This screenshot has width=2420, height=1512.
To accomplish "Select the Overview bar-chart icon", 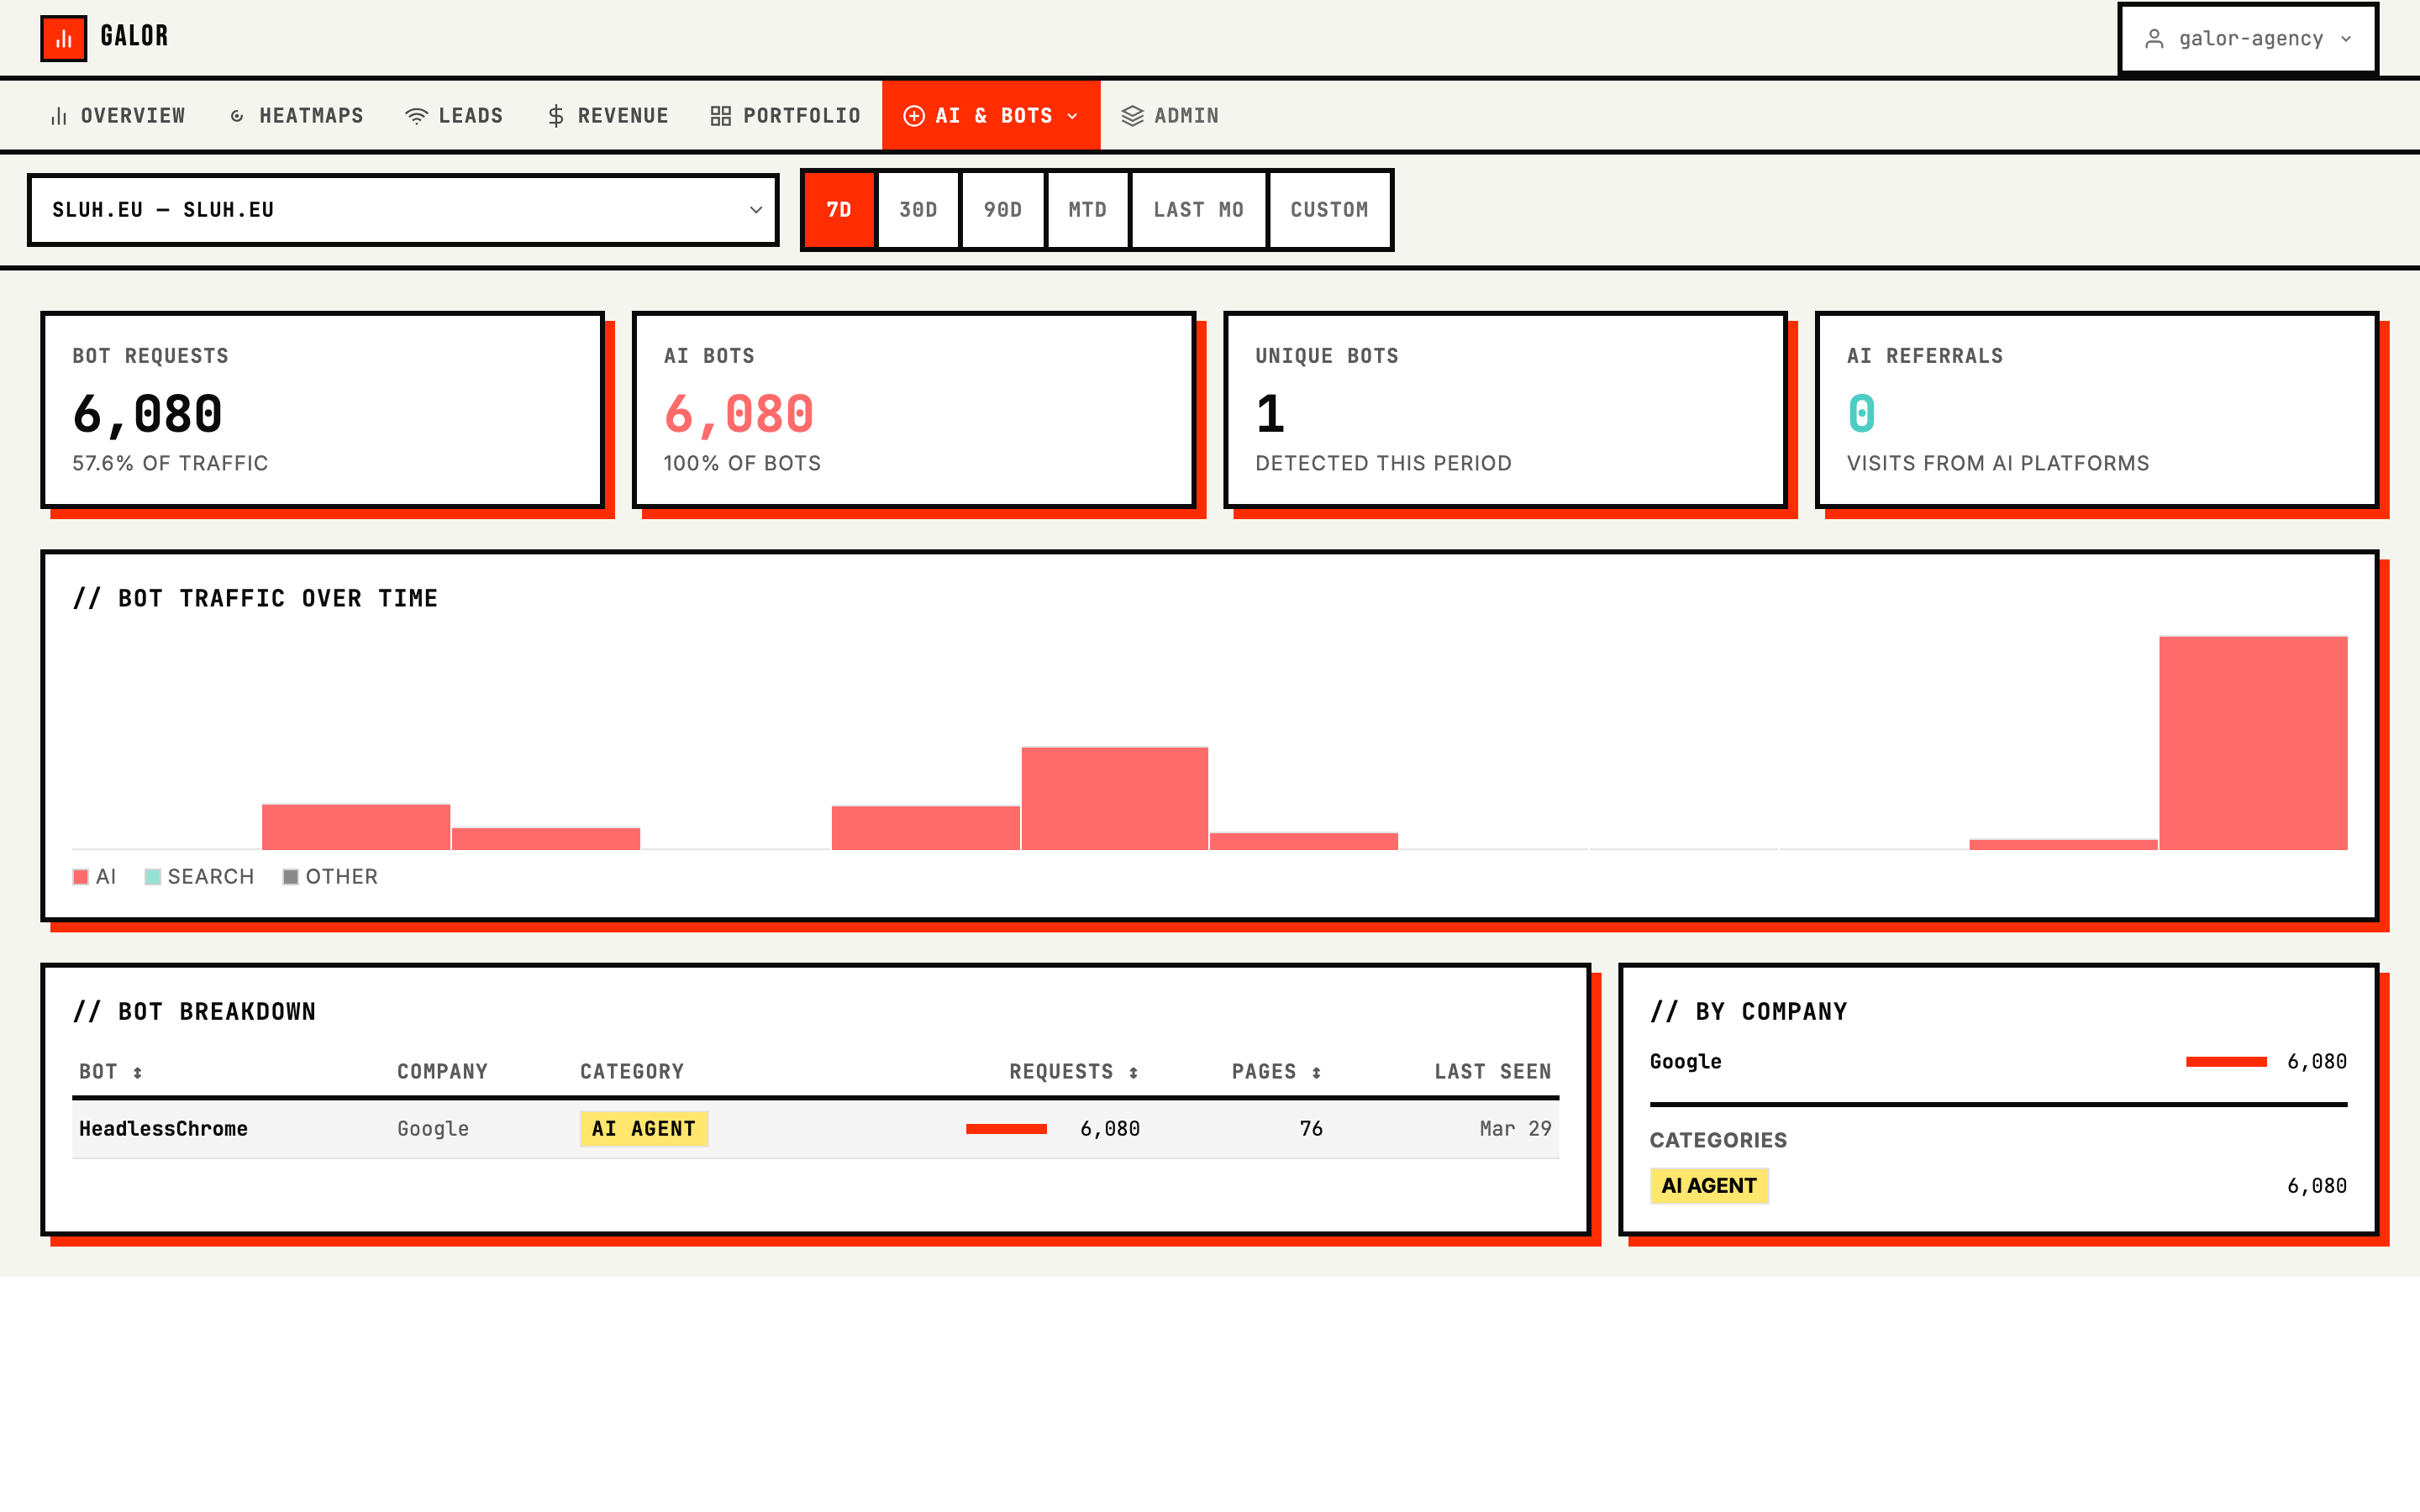I will pyautogui.click(x=57, y=115).
